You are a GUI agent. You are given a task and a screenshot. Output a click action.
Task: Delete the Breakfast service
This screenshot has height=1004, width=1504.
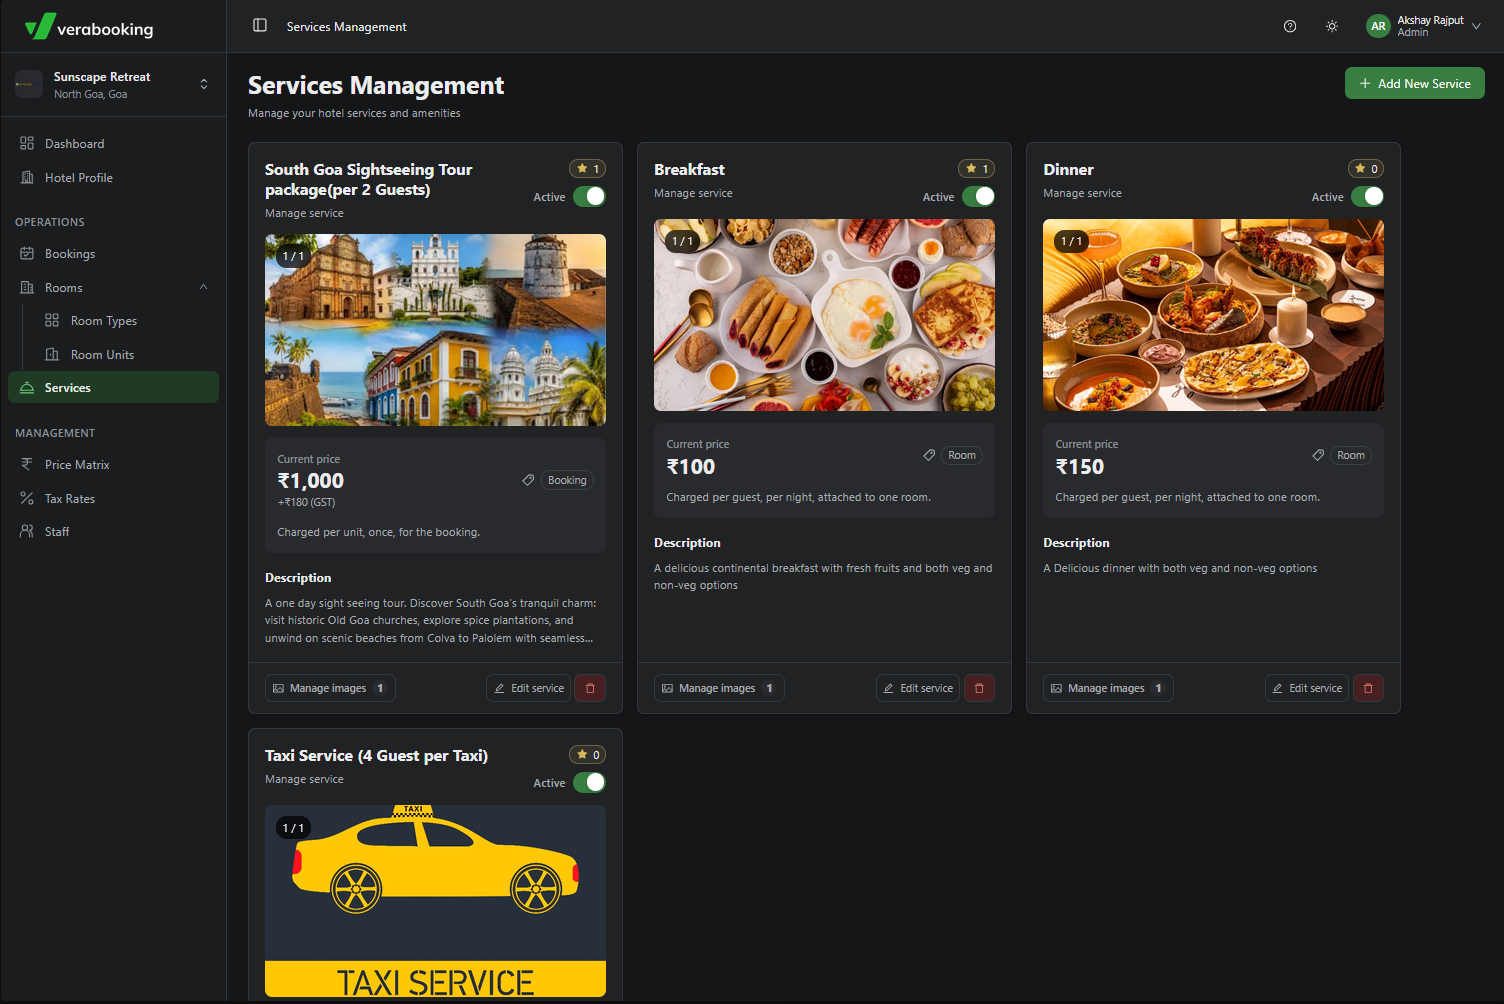click(x=979, y=688)
